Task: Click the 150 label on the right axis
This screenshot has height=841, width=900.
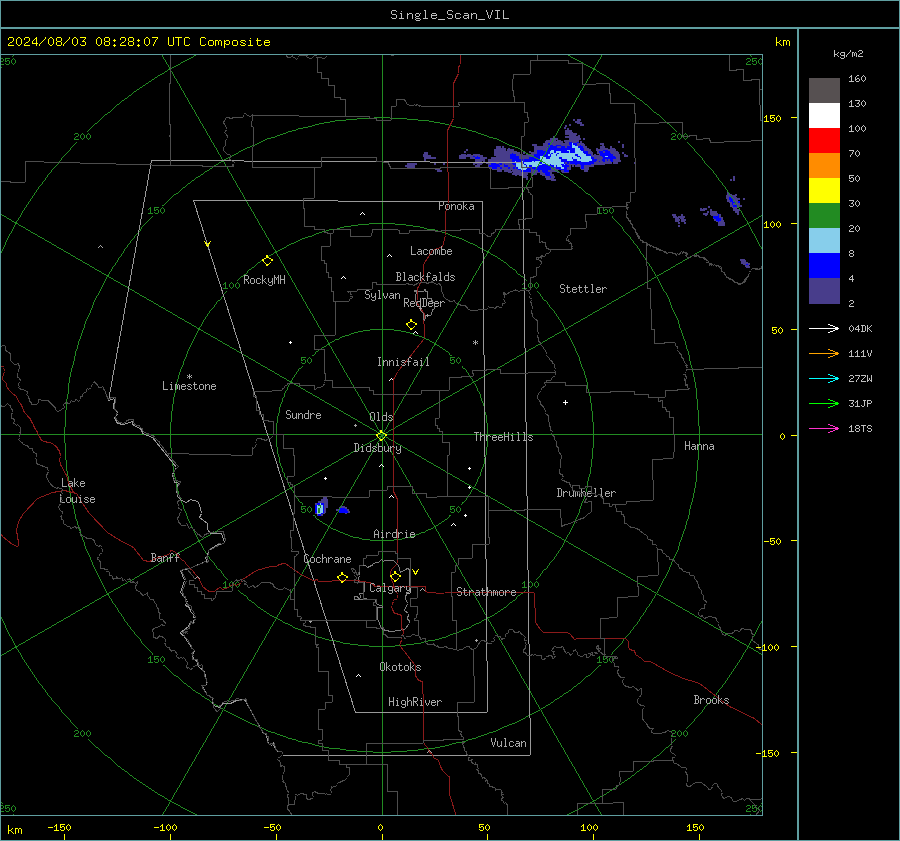Action: click(772, 118)
